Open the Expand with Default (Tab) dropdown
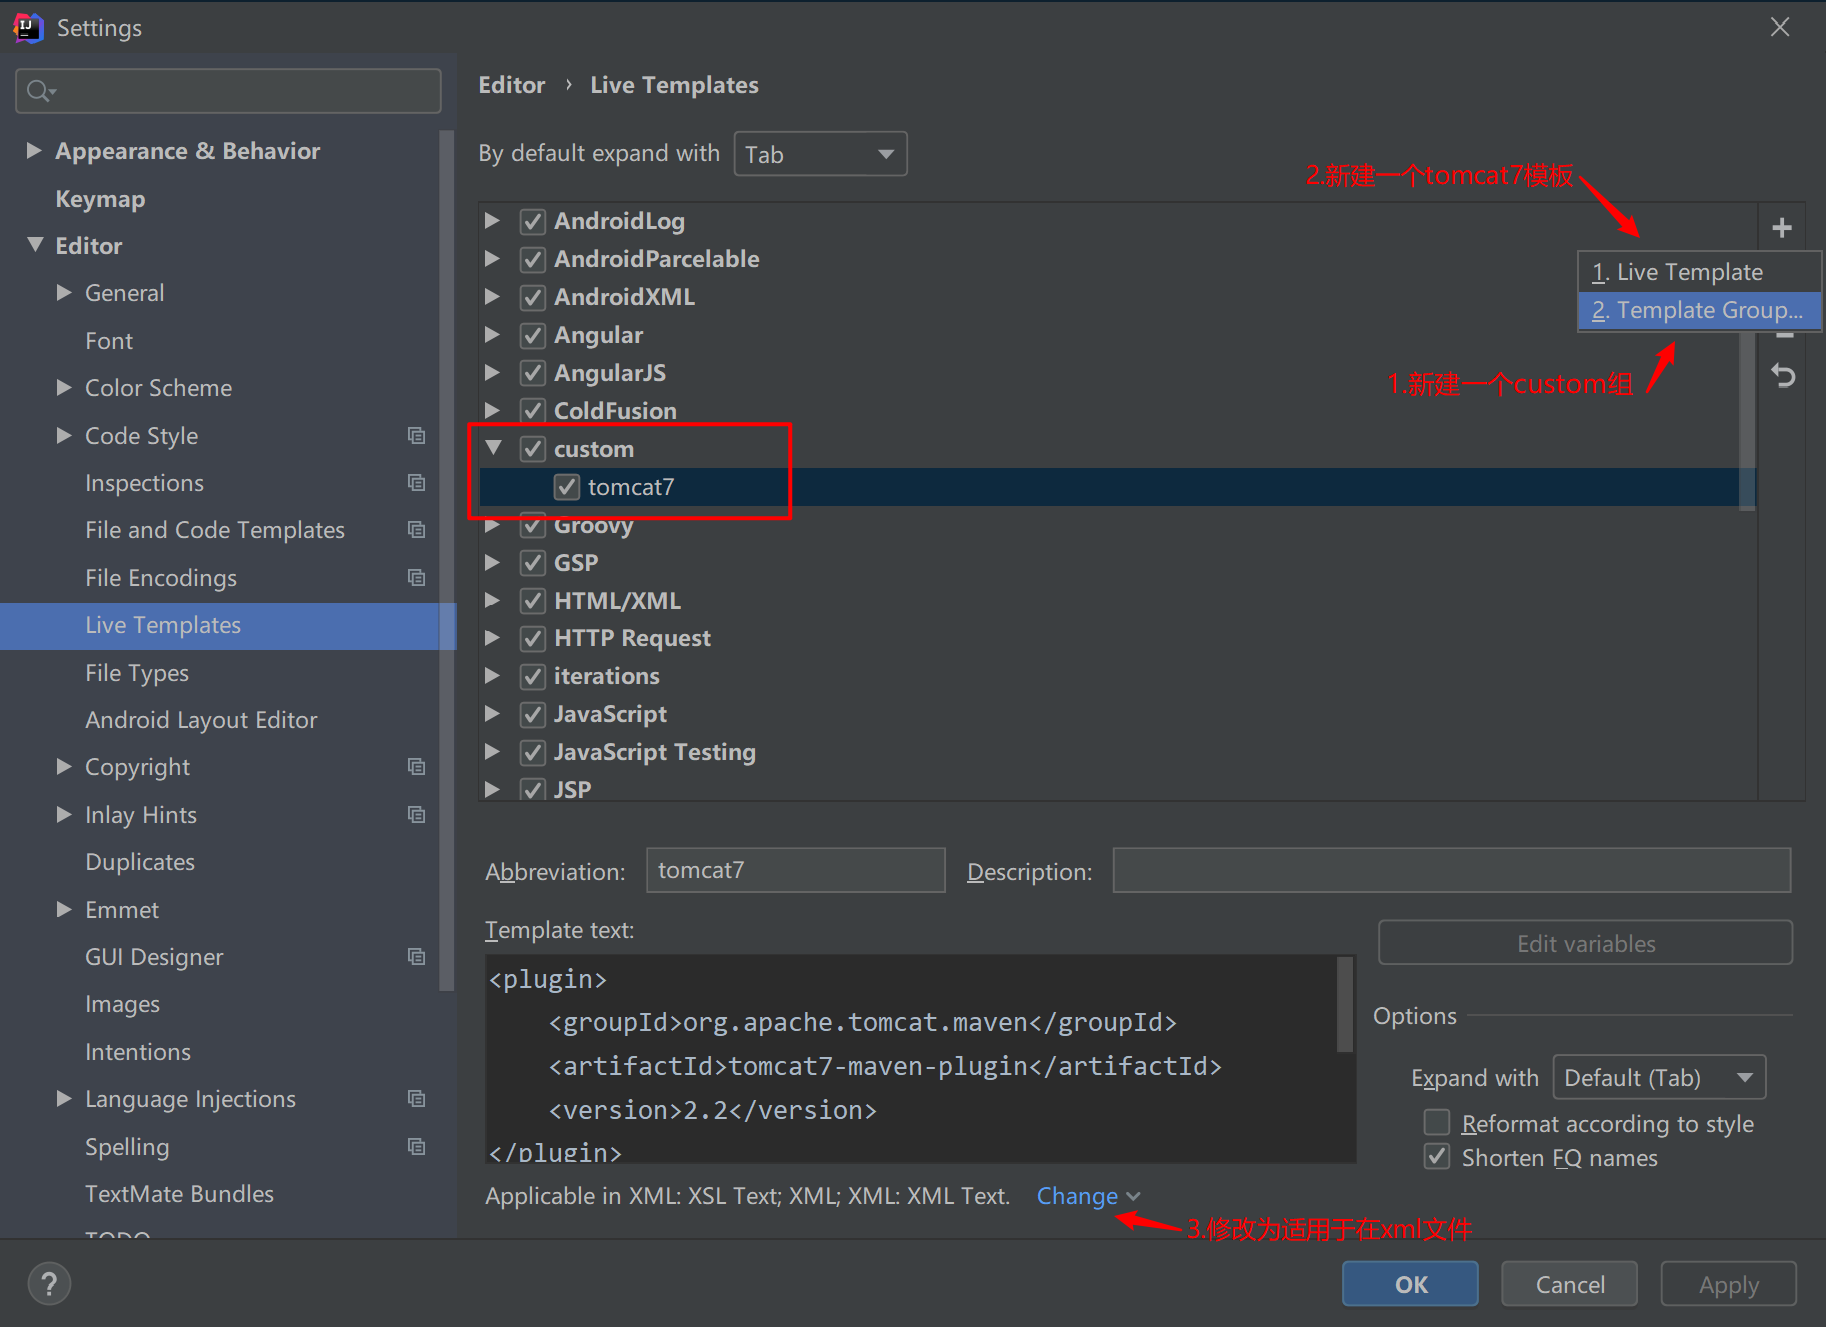This screenshot has height=1327, width=1826. pyautogui.click(x=1659, y=1078)
